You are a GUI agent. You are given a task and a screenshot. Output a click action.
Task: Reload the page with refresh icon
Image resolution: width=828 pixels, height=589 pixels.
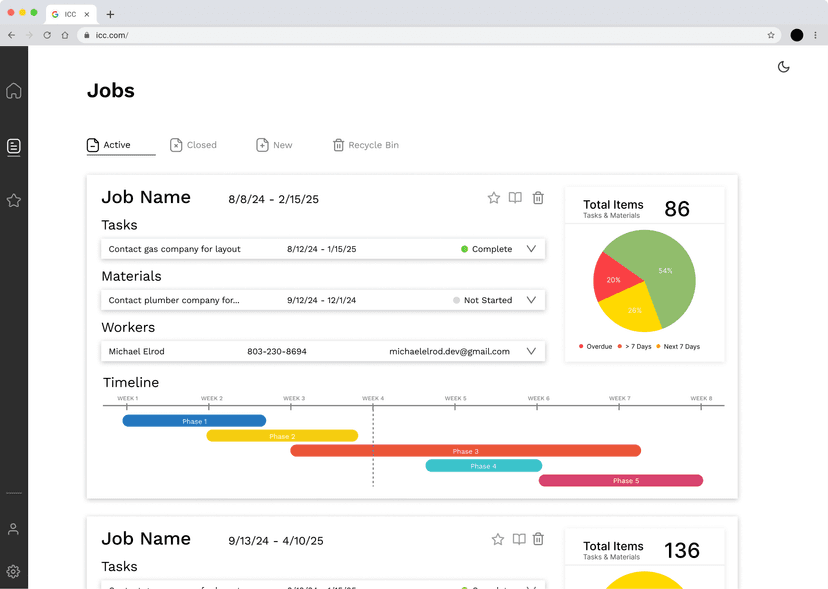tap(47, 35)
